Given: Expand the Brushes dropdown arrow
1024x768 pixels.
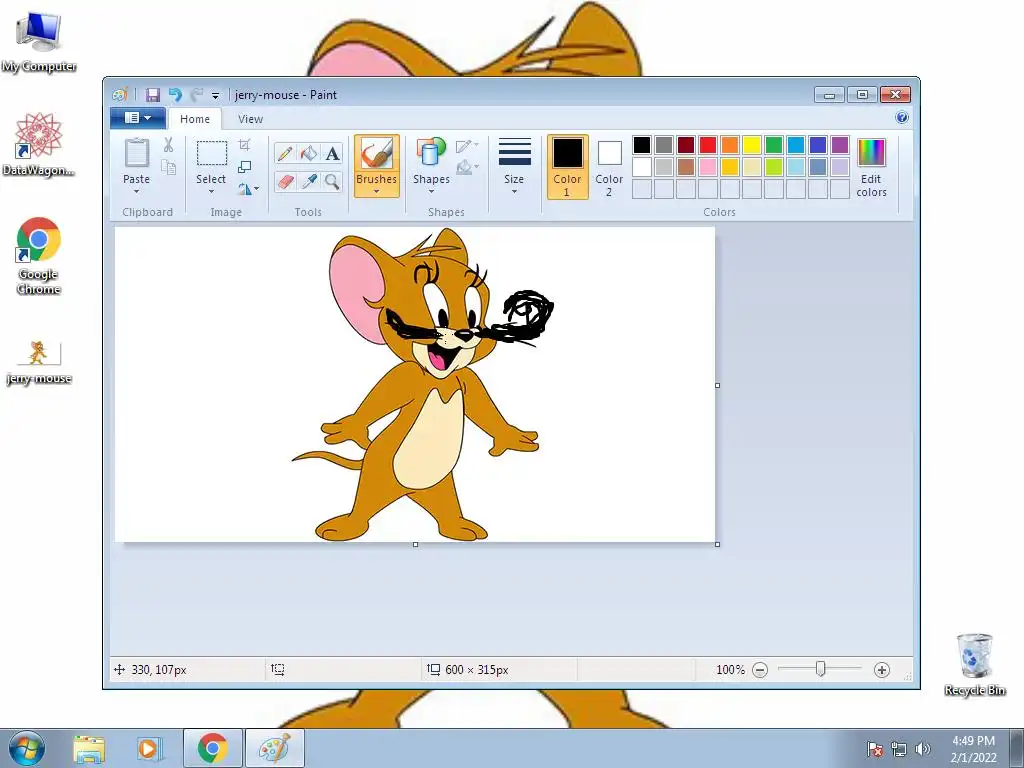Looking at the screenshot, I should pyautogui.click(x=377, y=191).
